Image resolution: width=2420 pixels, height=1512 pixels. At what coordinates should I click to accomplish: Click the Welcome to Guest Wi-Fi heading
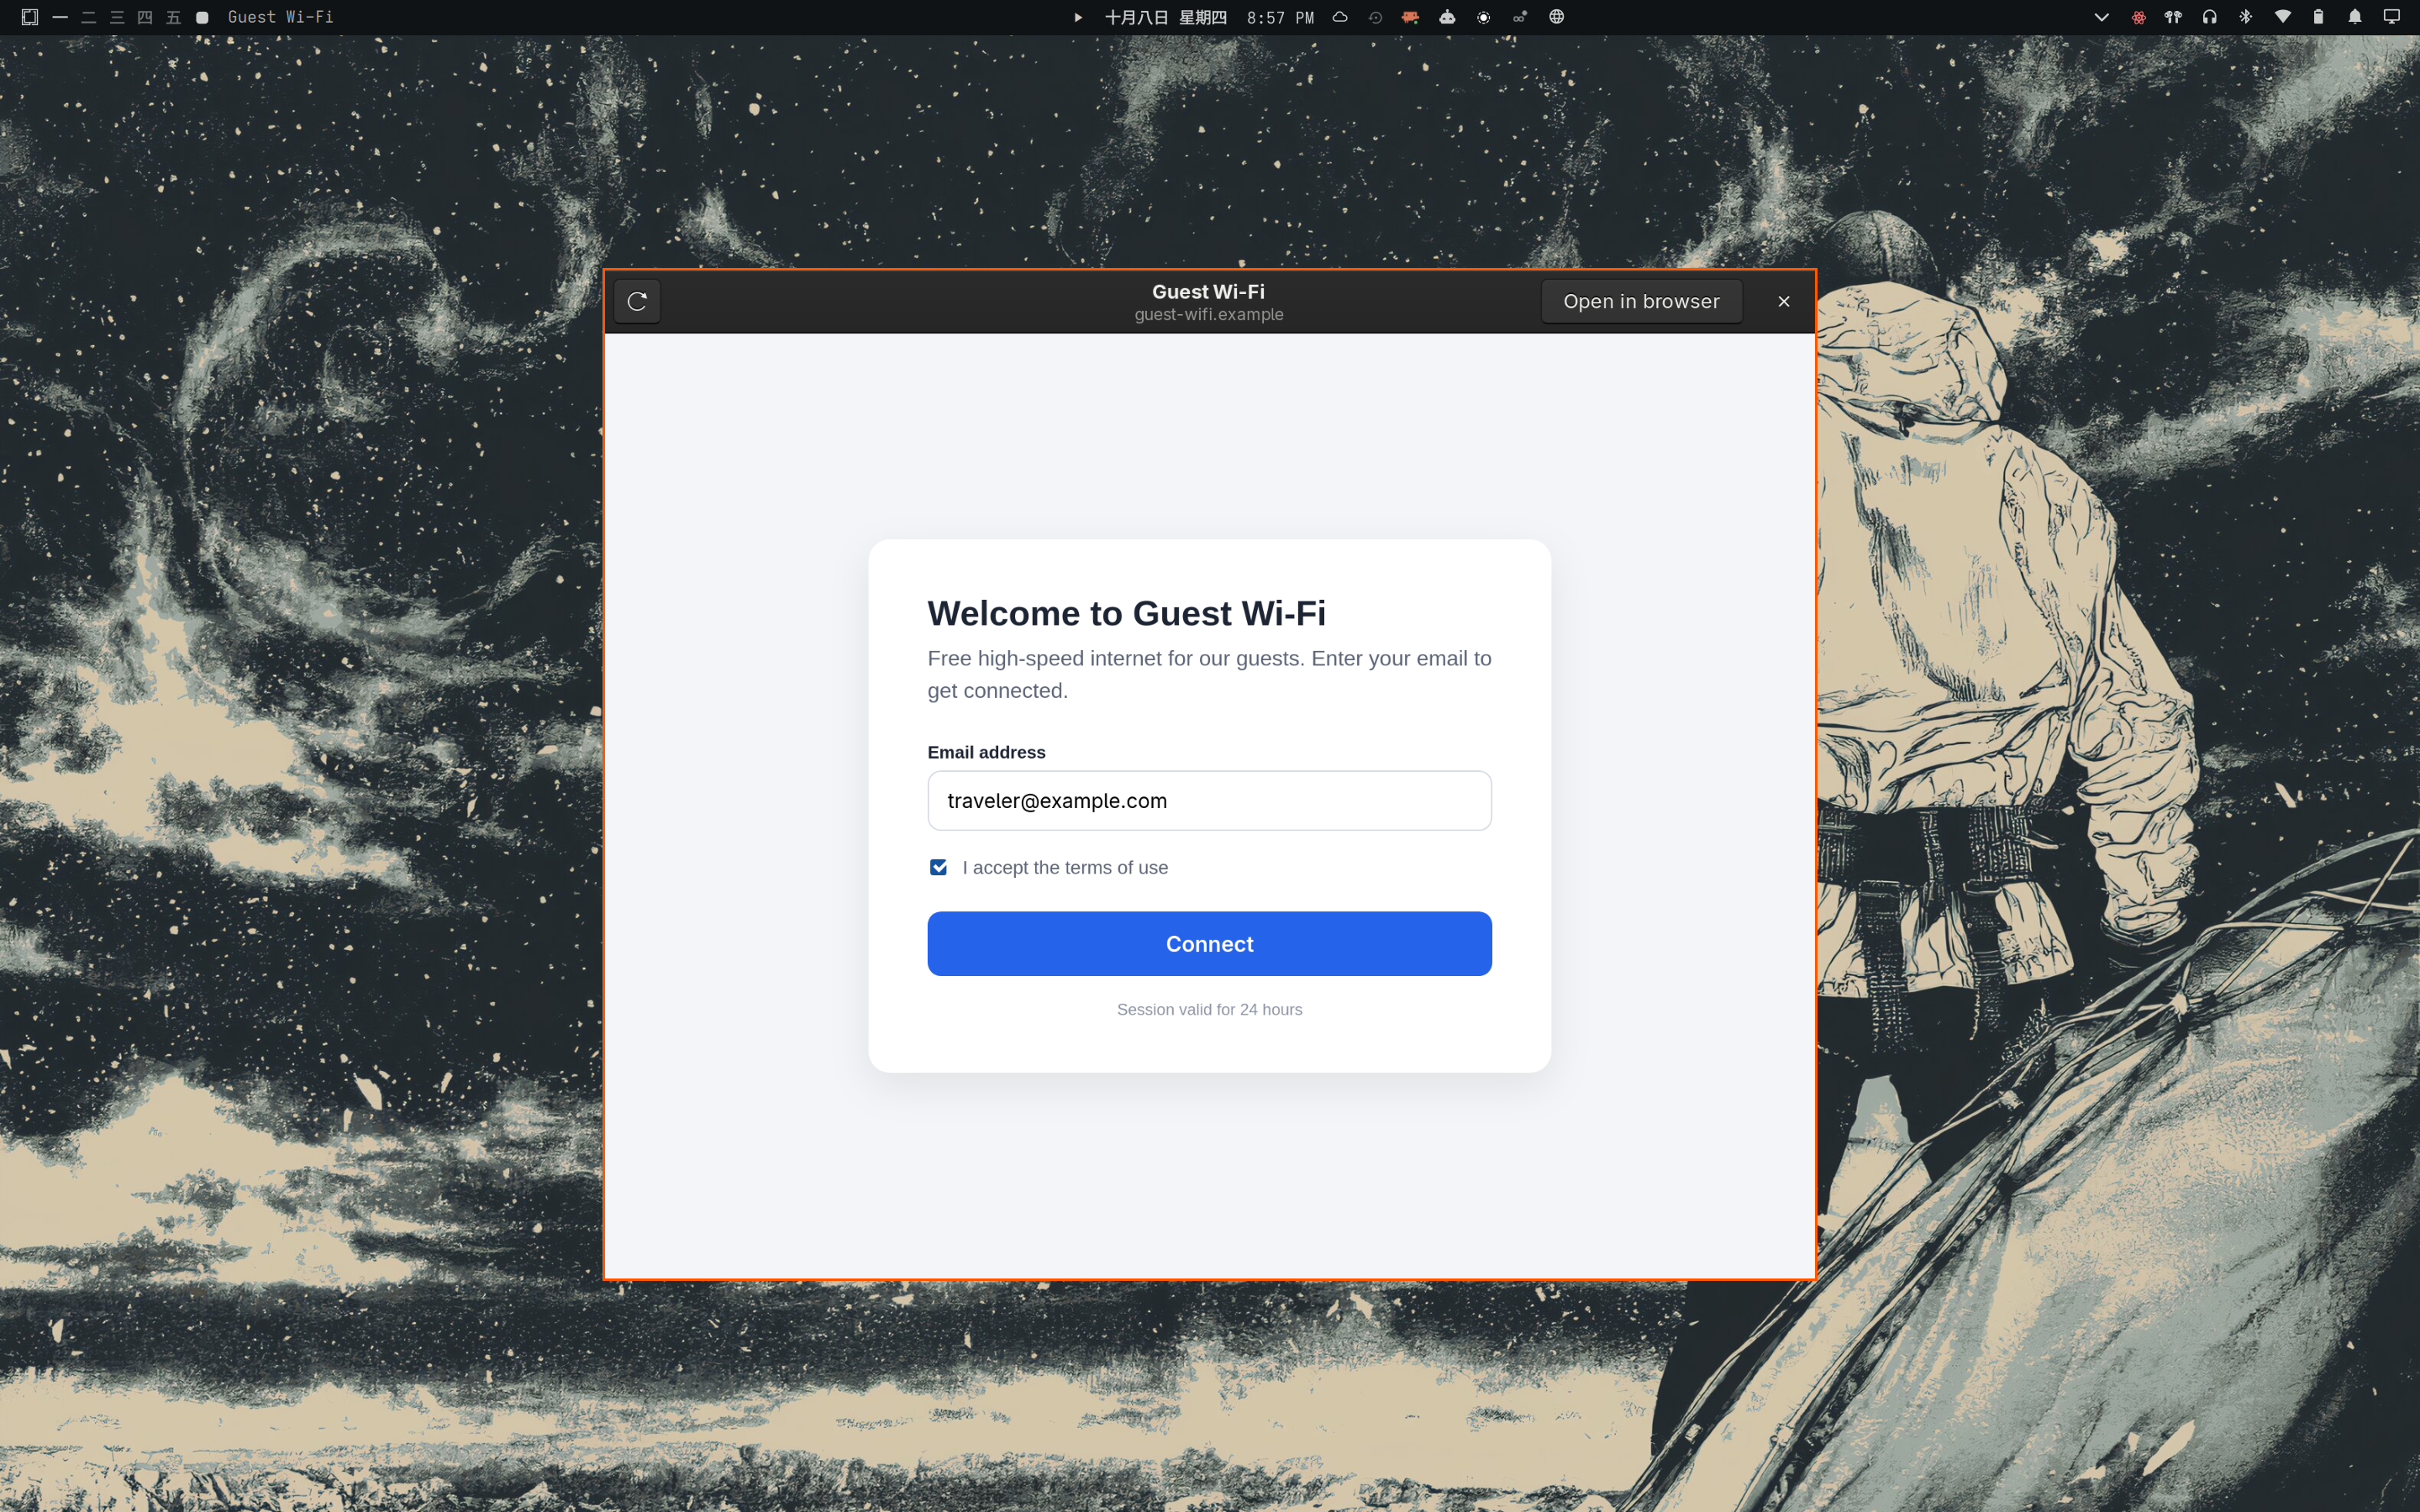1126,613
